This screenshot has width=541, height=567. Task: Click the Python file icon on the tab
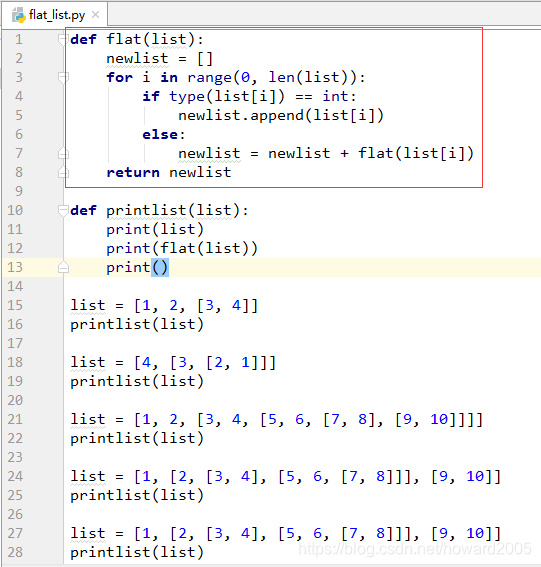(19, 15)
